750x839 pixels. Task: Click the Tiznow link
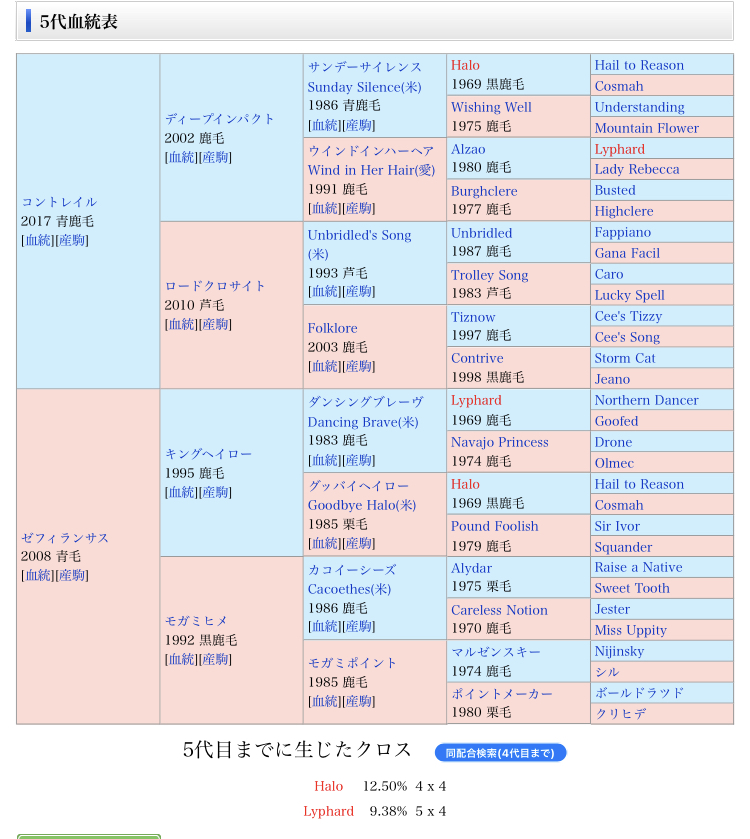click(x=473, y=317)
